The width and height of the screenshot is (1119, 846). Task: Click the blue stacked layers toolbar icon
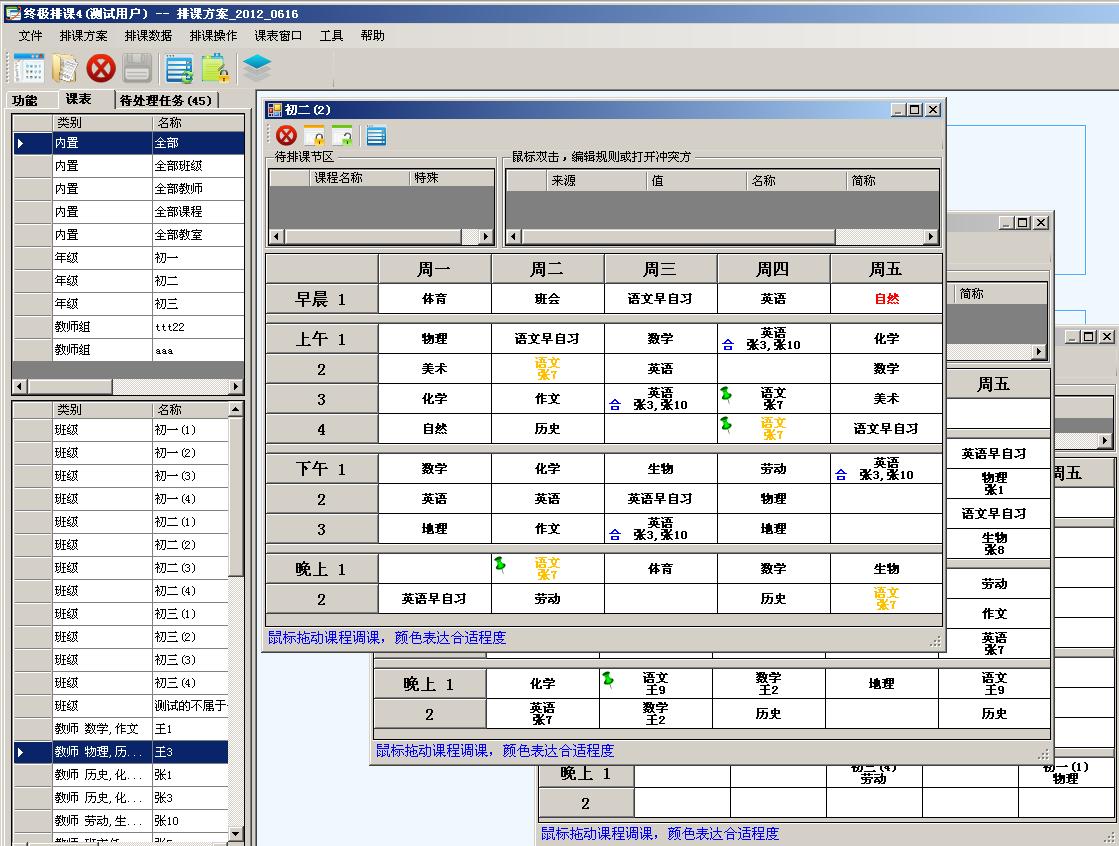(257, 68)
